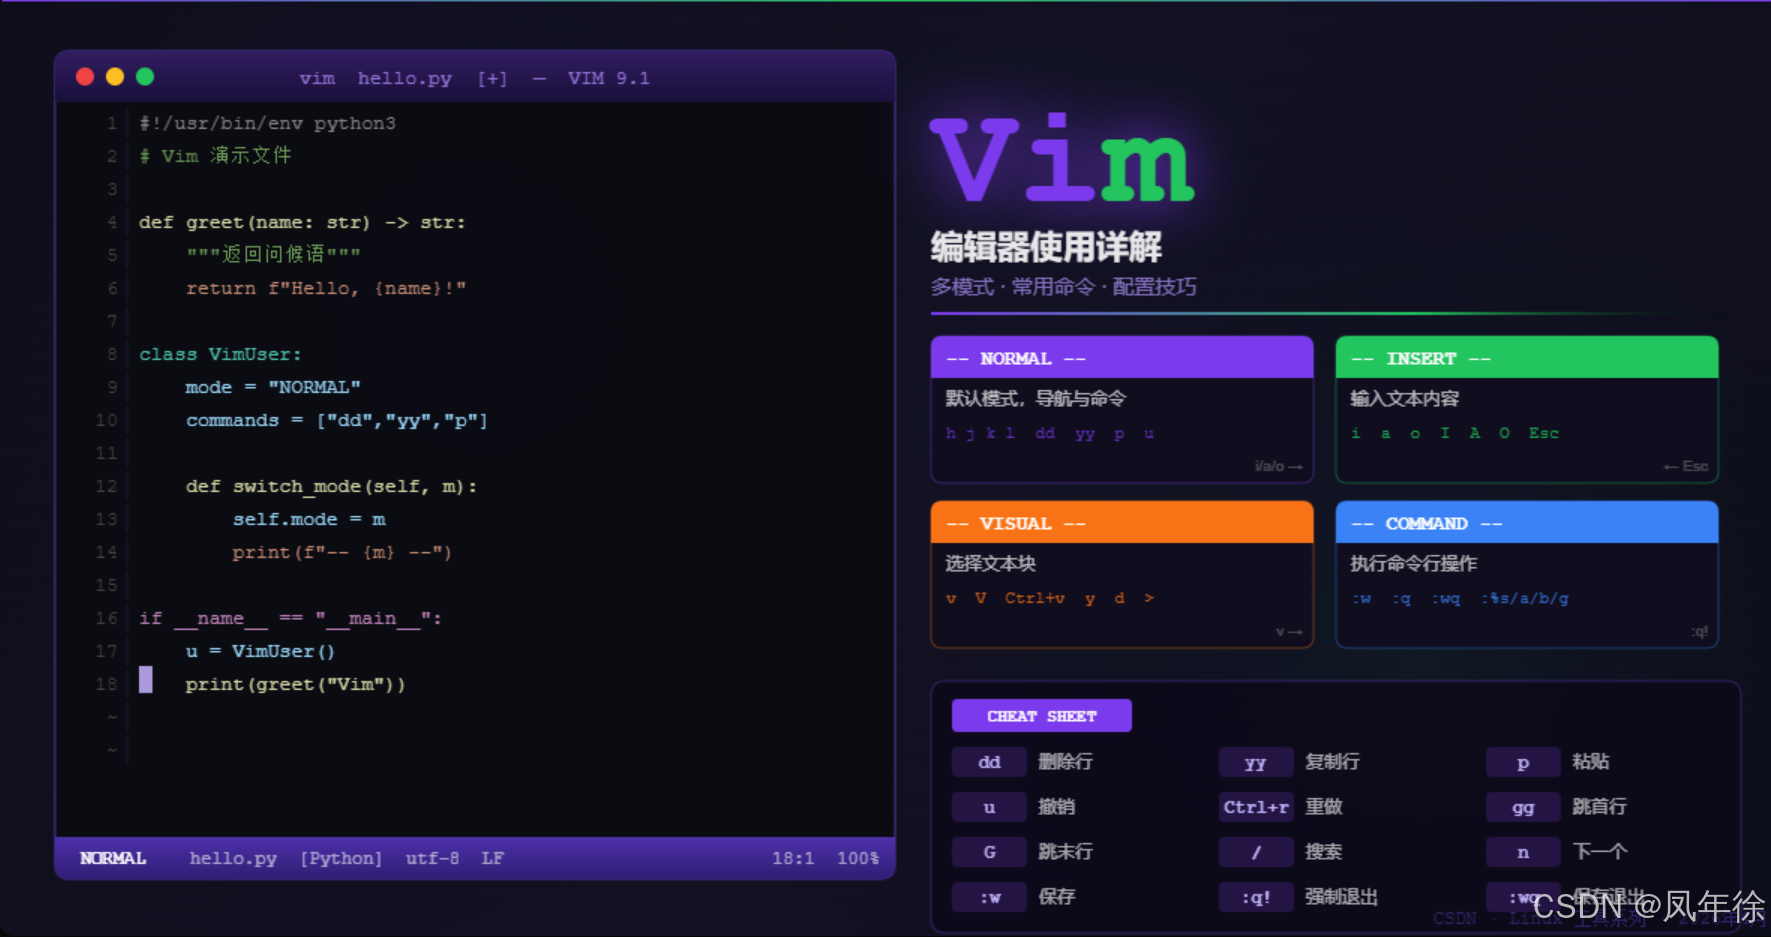Click the green maximize dot in title bar
The image size is (1771, 937).
point(145,77)
